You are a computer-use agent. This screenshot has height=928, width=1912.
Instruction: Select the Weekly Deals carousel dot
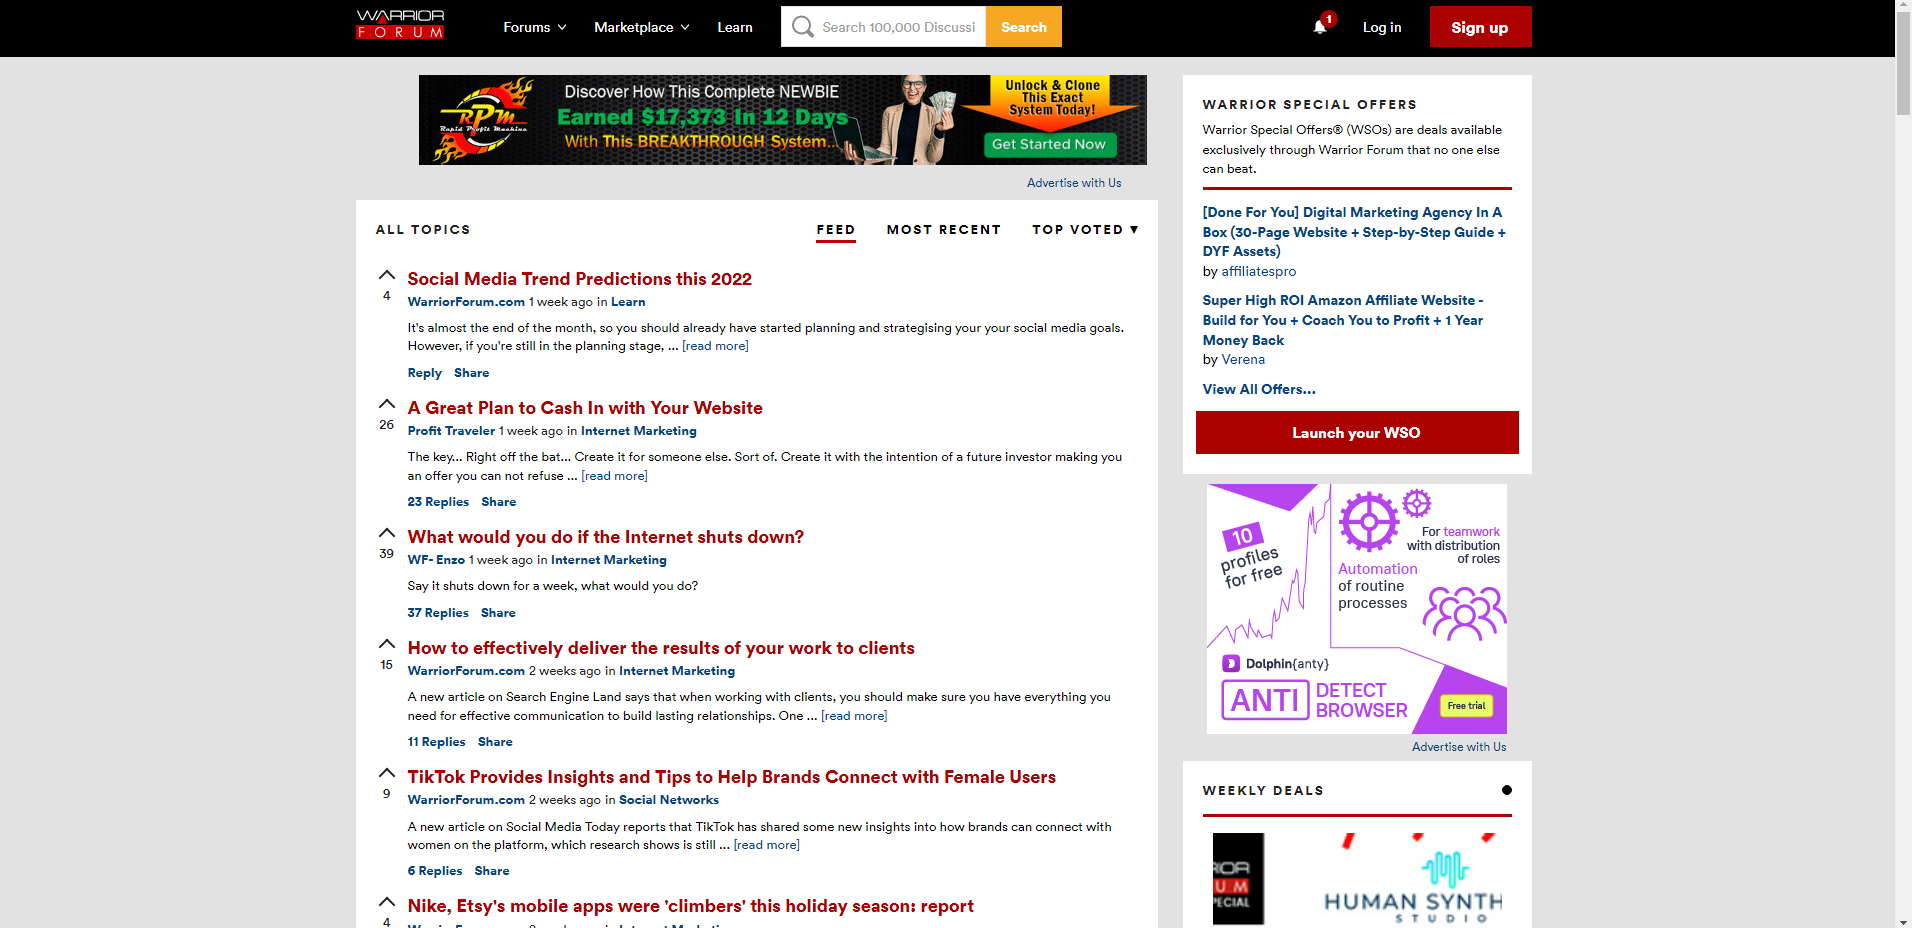(1506, 790)
